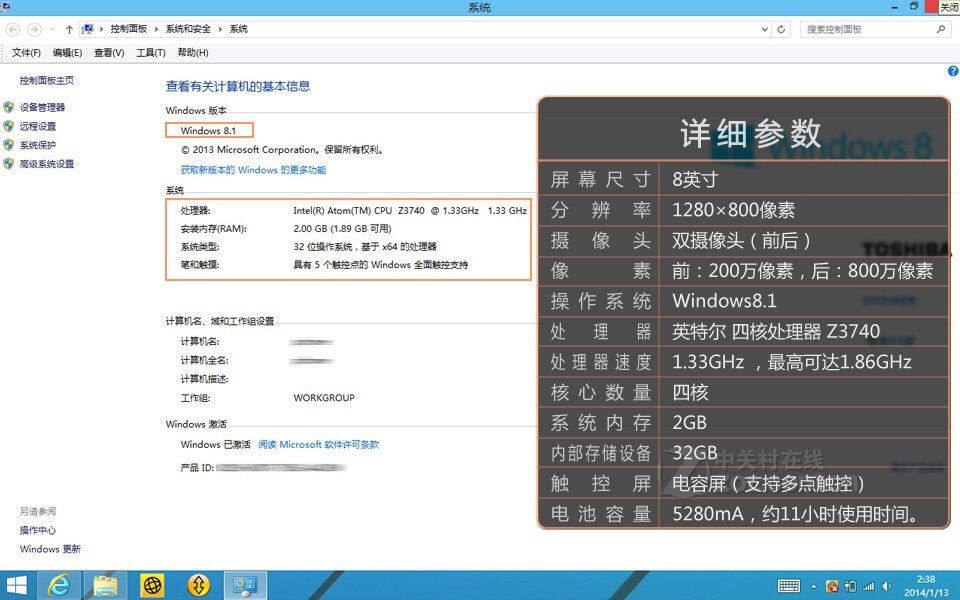Open the network signal tray icon
This screenshot has width=960, height=600.
pyautogui.click(x=868, y=587)
